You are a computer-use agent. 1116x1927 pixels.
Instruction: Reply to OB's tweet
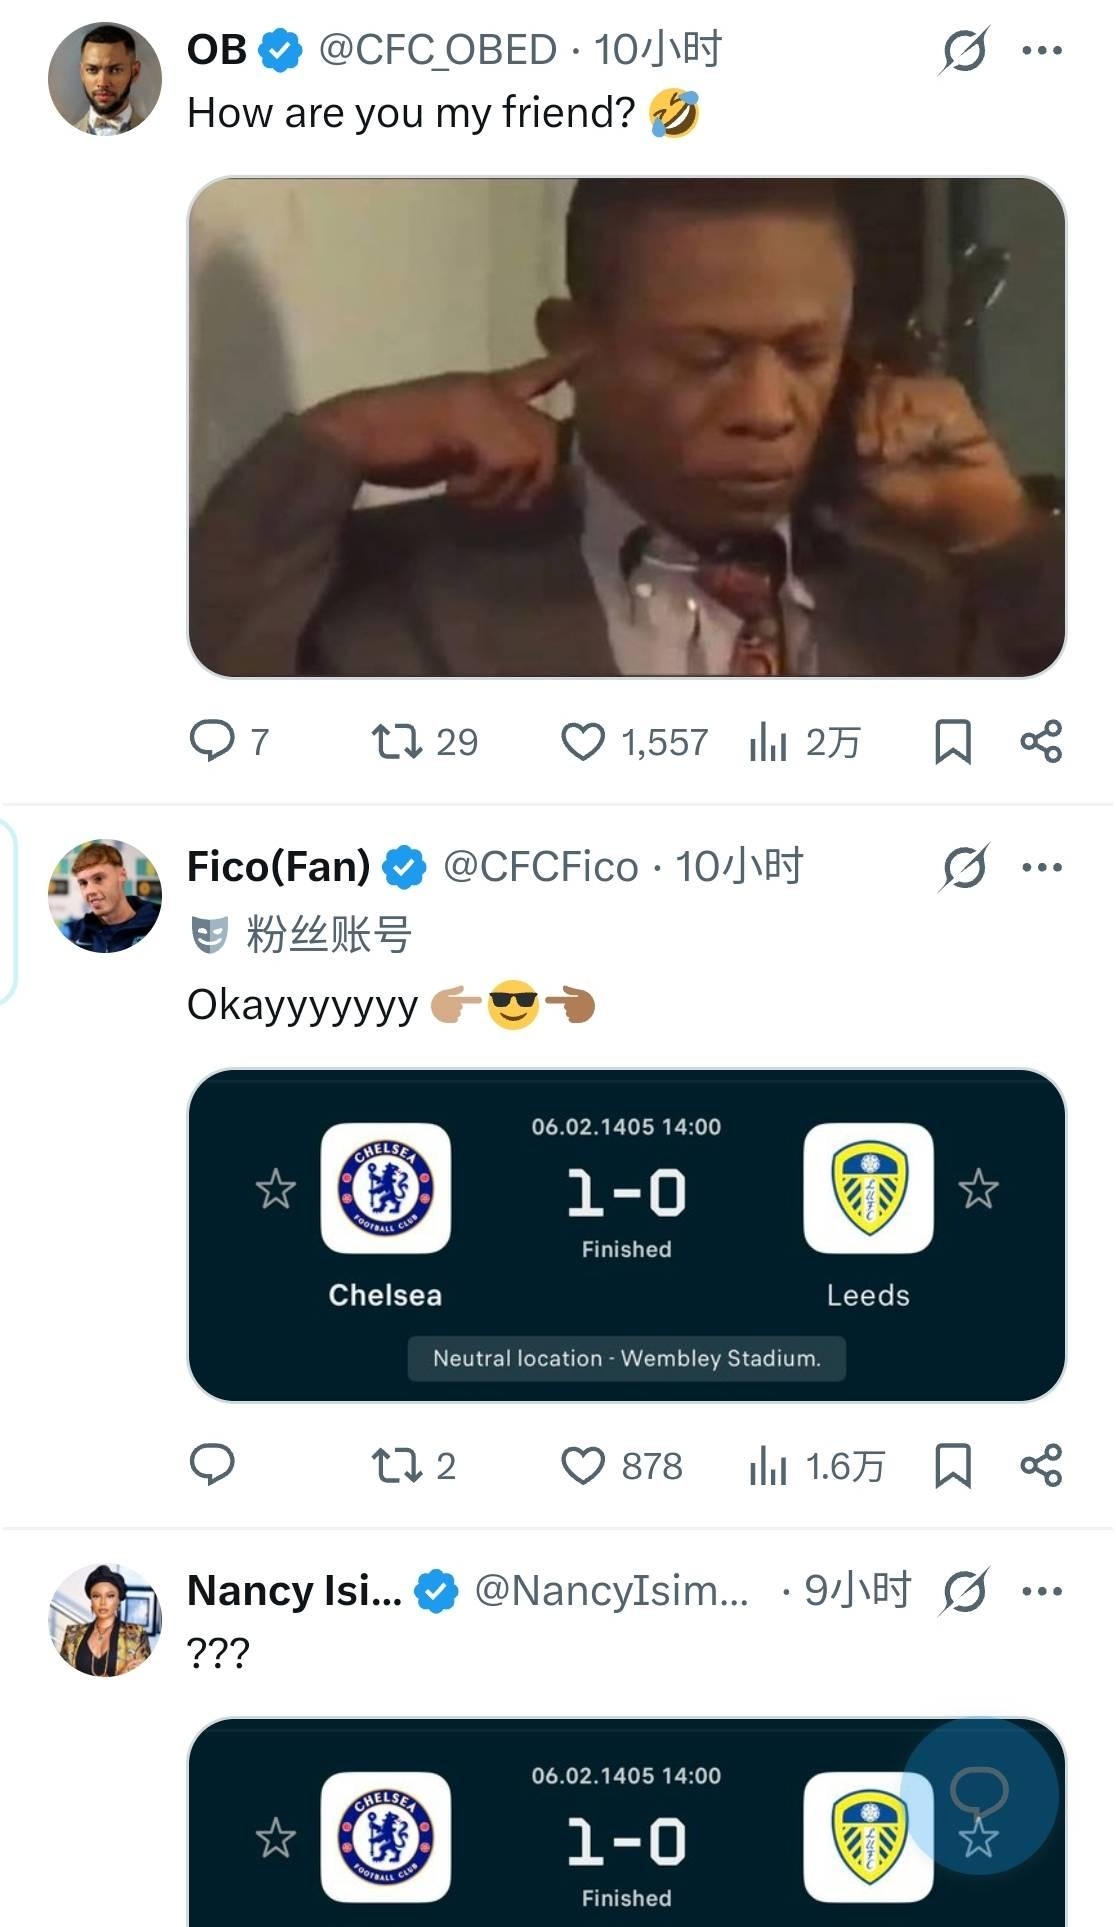pyautogui.click(x=212, y=742)
